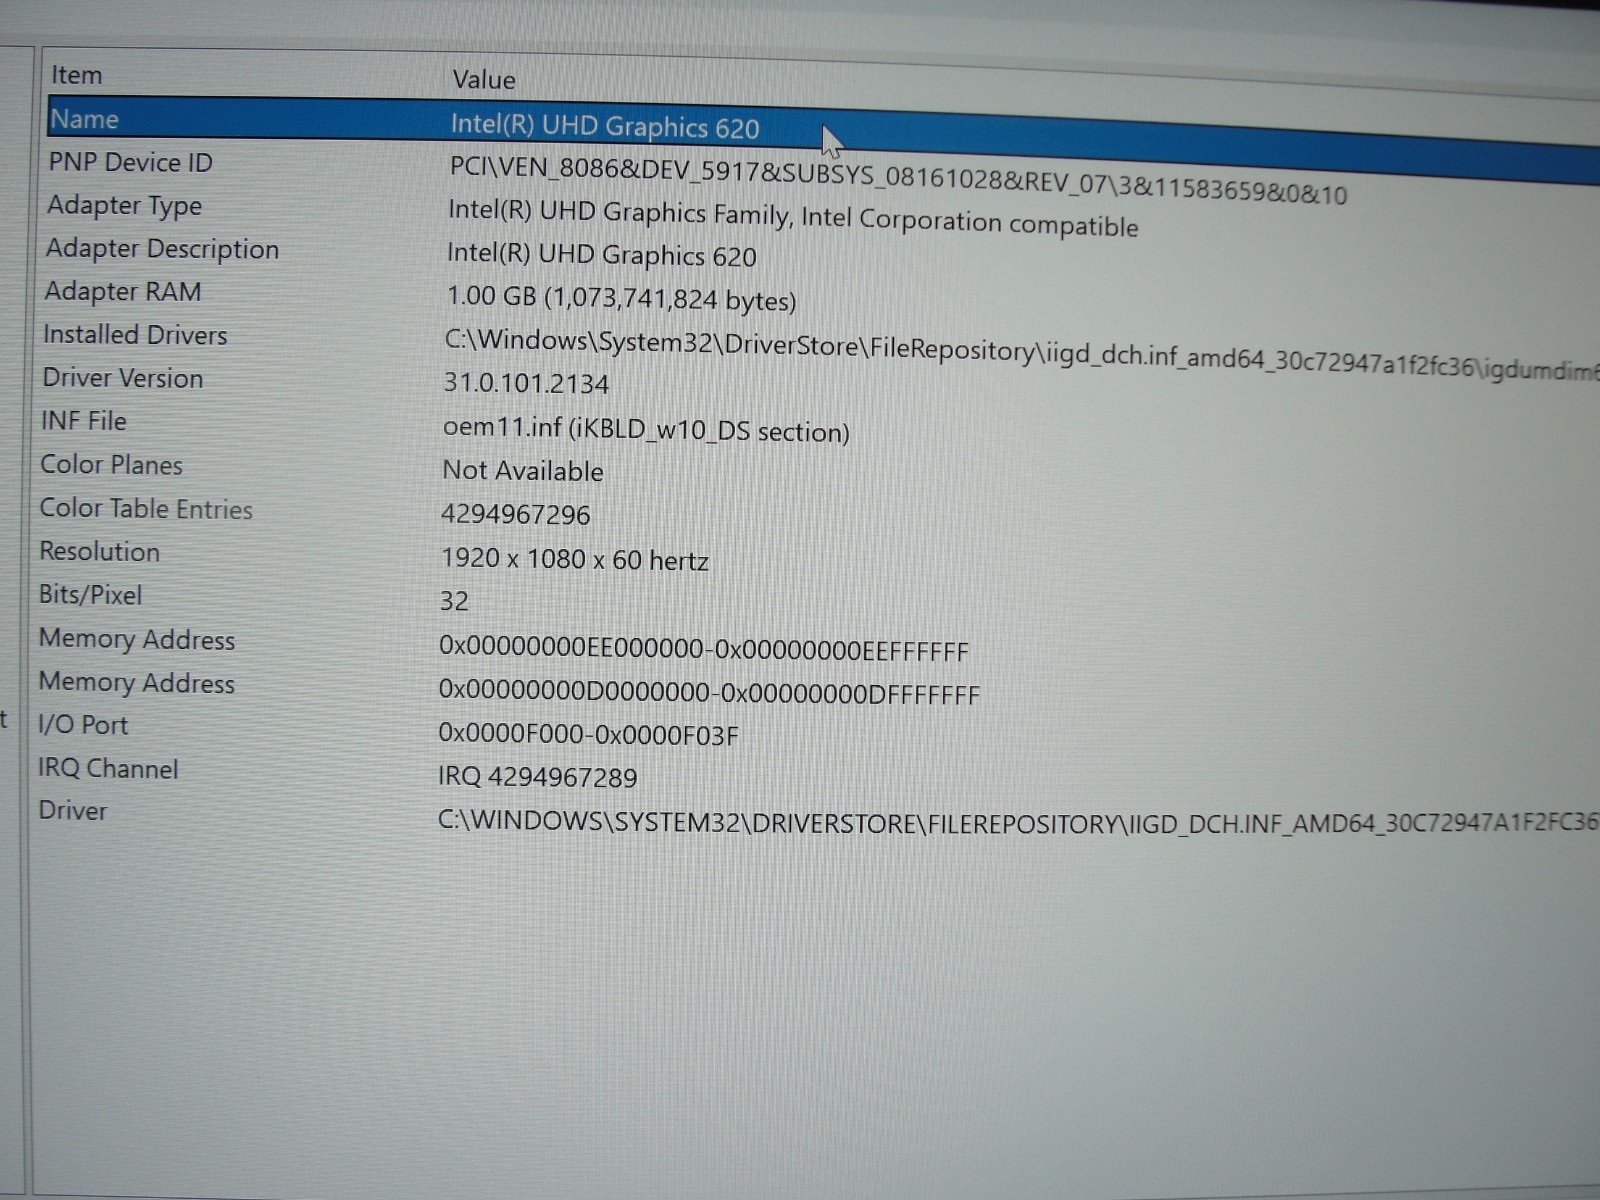The height and width of the screenshot is (1200, 1600).
Task: Click the value Intel(R) UHD Graphics 620 in Name row
Action: [x=605, y=126]
